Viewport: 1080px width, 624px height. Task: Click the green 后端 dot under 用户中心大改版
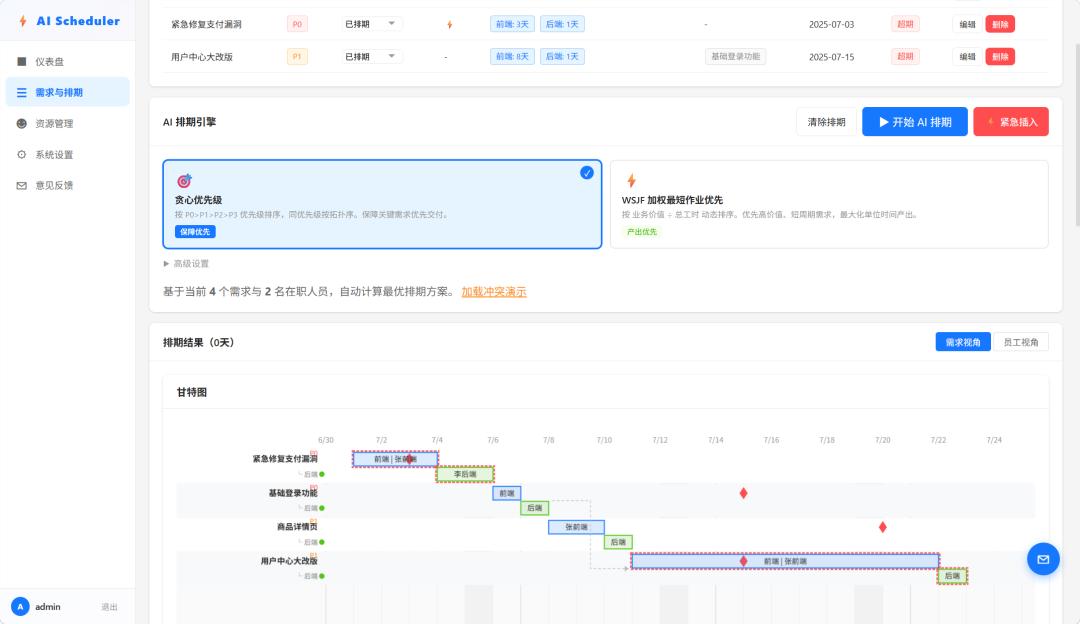322,576
